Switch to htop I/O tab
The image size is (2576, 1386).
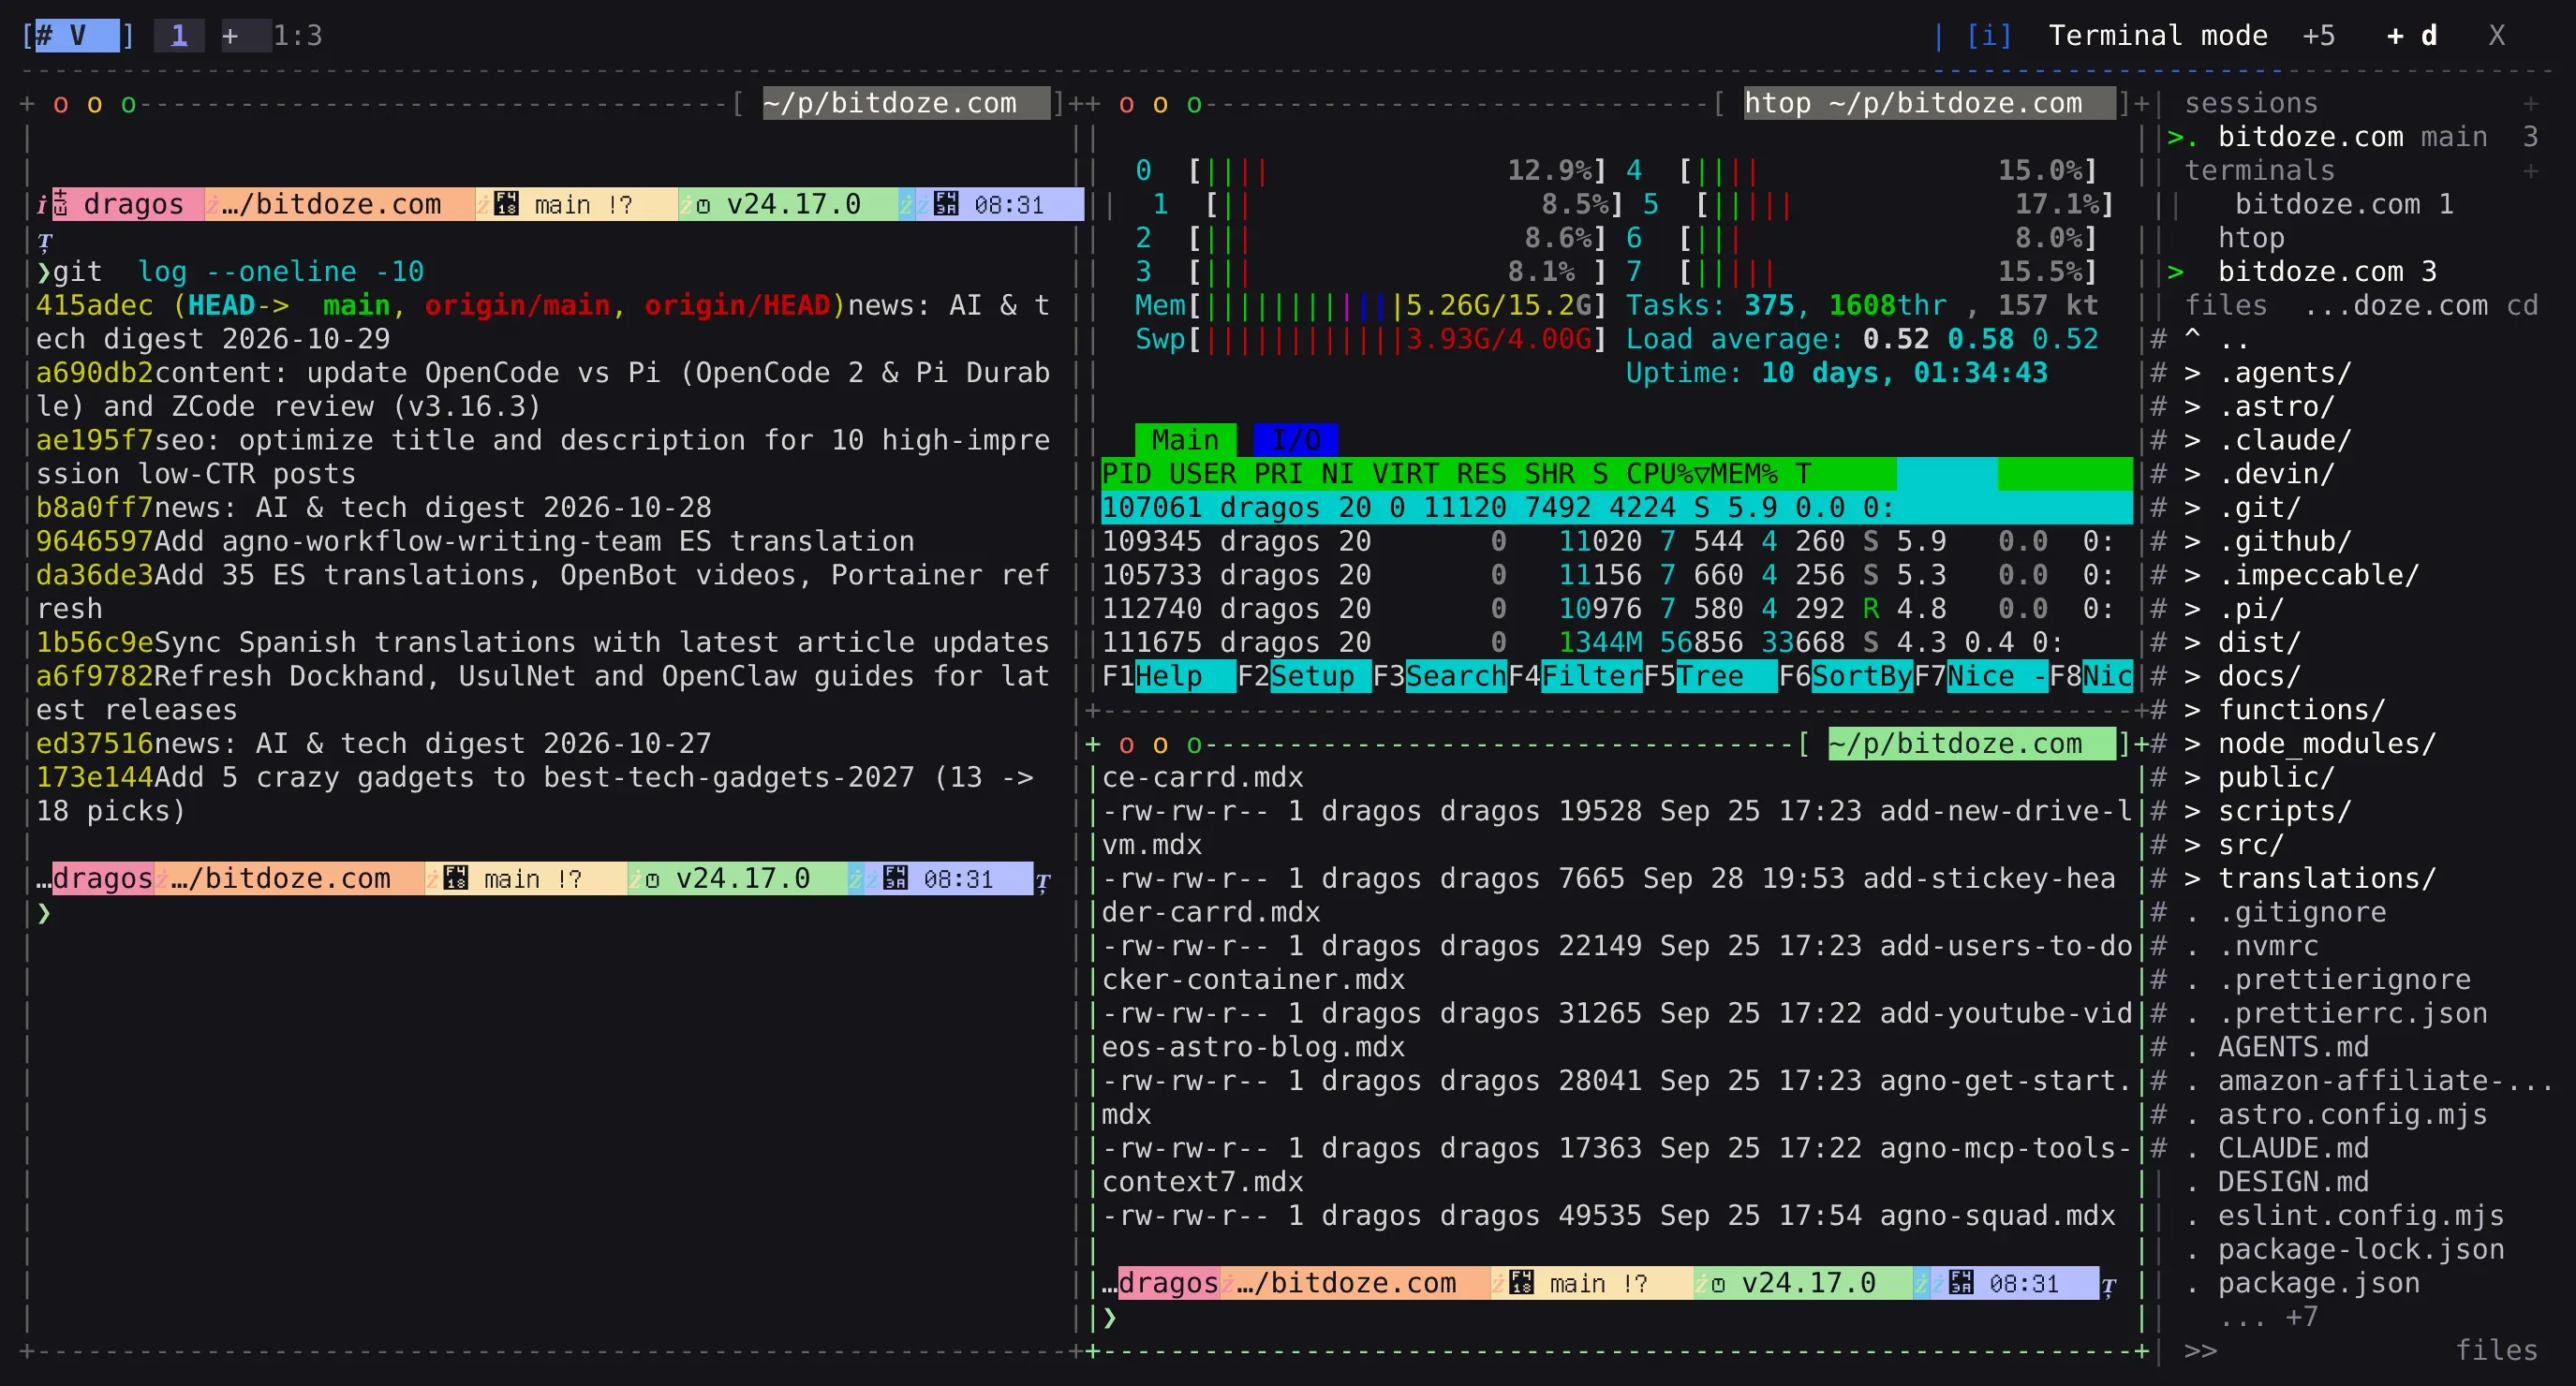tap(1295, 440)
